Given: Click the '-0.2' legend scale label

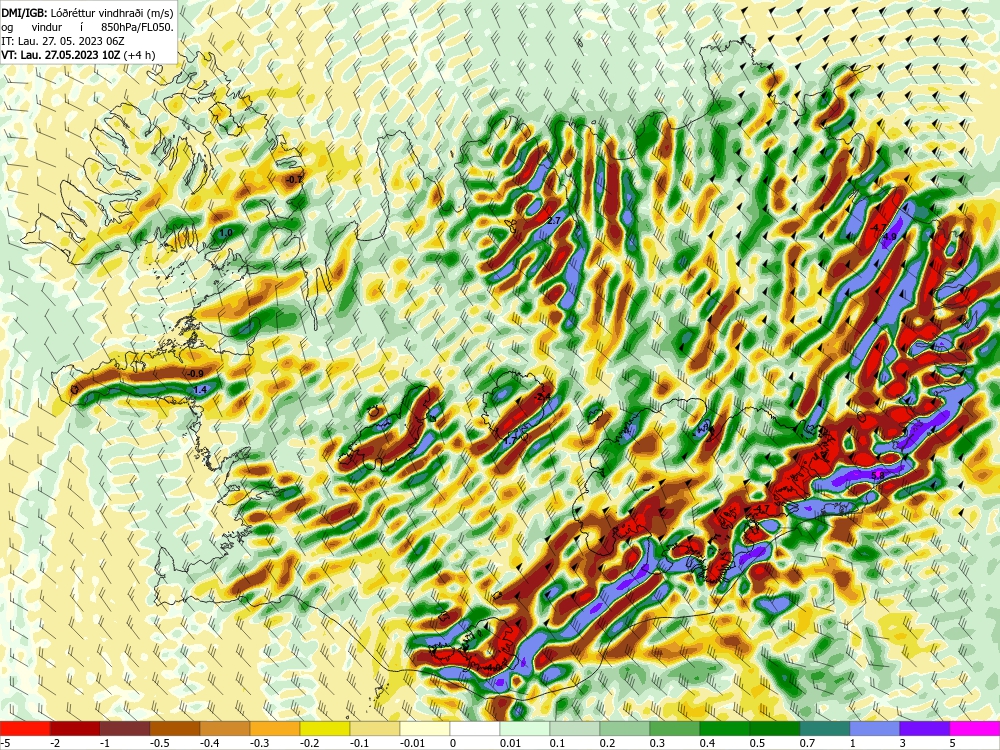Looking at the screenshot, I should click(309, 743).
